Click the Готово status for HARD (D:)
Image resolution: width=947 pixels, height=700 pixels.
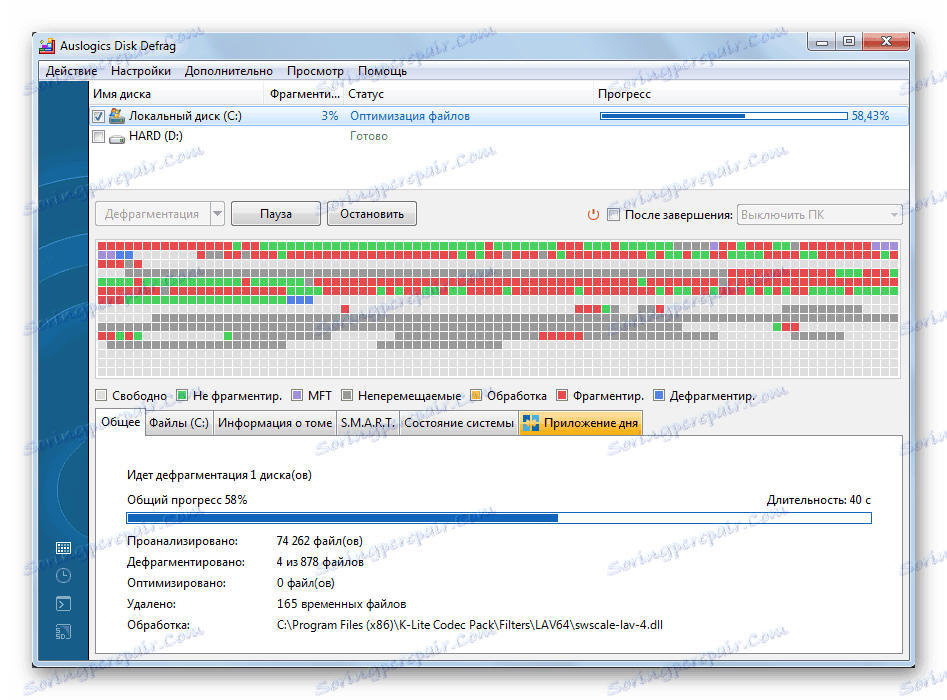tap(368, 136)
